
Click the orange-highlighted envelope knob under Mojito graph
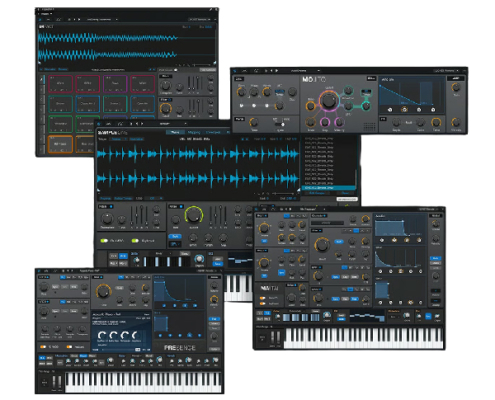[x=404, y=109]
